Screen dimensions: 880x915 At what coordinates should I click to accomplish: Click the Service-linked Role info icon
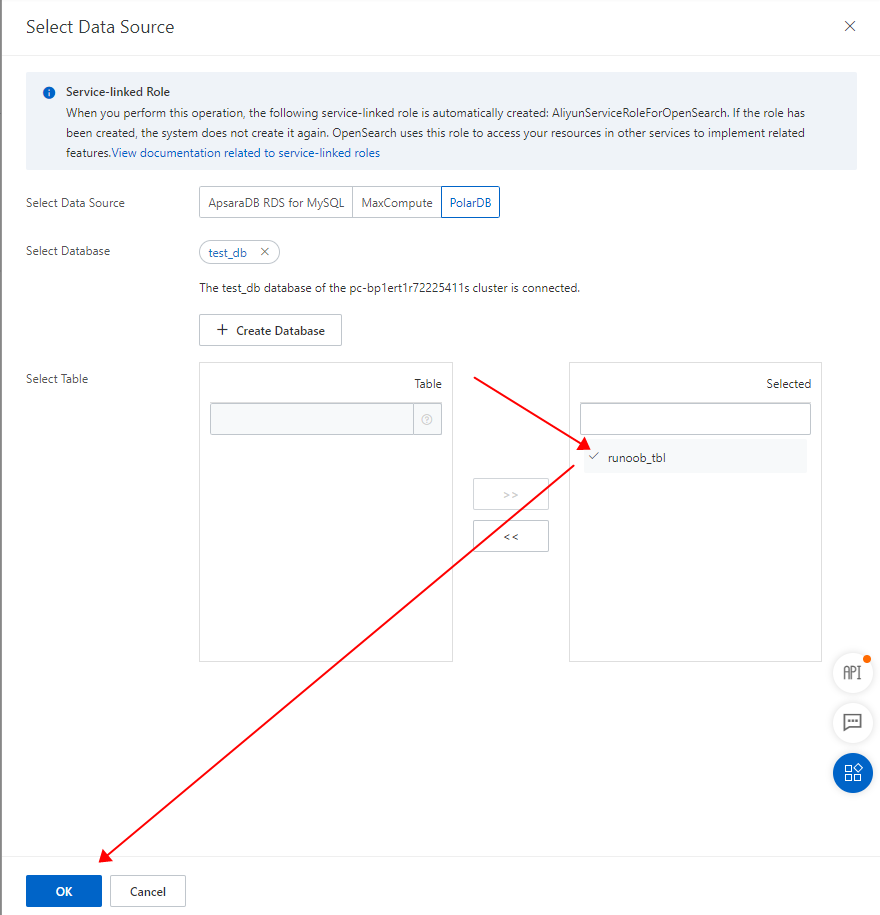[x=49, y=93]
